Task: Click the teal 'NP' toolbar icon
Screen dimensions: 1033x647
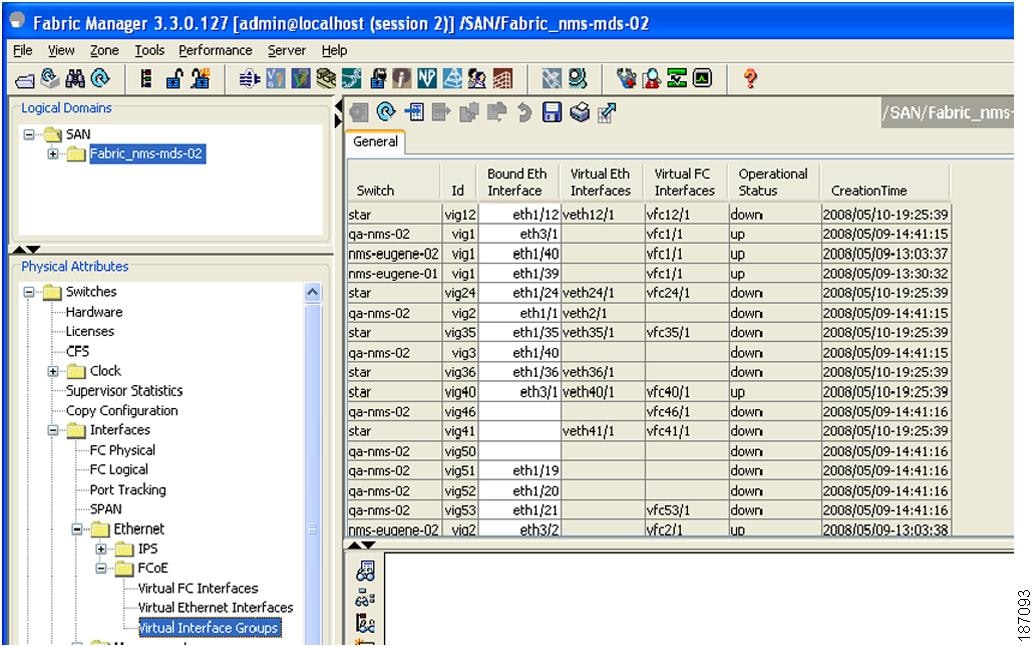Action: point(427,79)
